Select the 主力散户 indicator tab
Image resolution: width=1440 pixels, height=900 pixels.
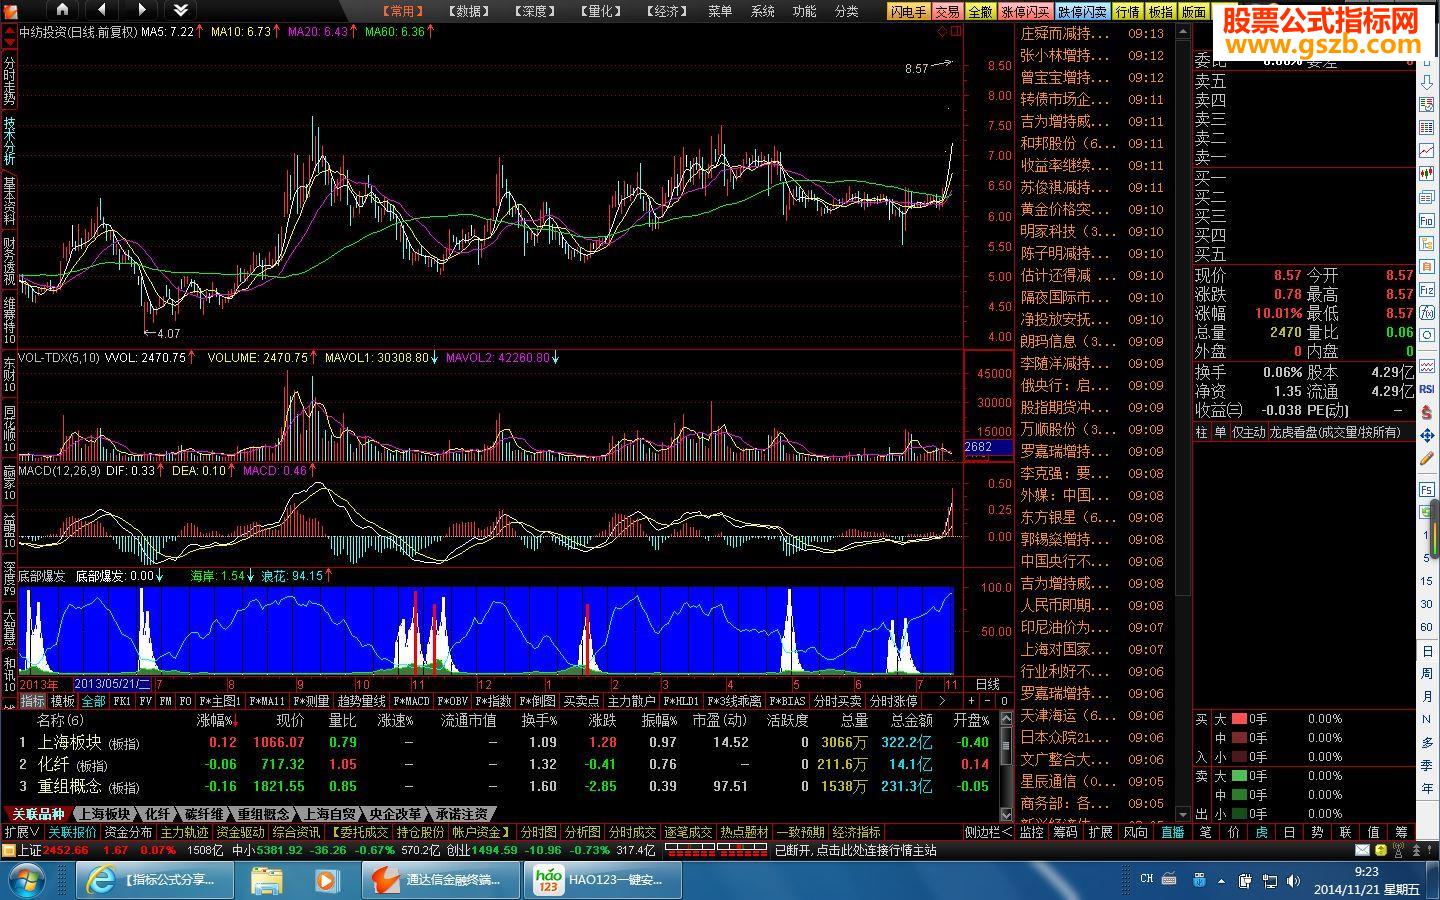click(631, 701)
